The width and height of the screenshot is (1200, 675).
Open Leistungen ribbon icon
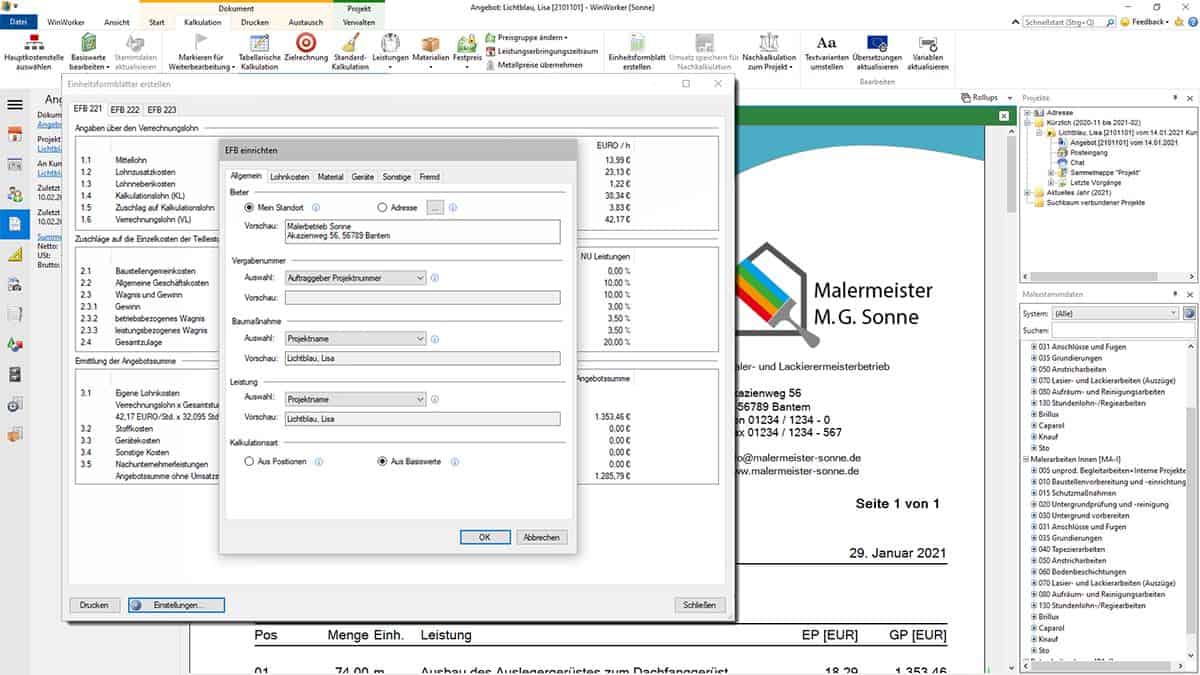391,52
